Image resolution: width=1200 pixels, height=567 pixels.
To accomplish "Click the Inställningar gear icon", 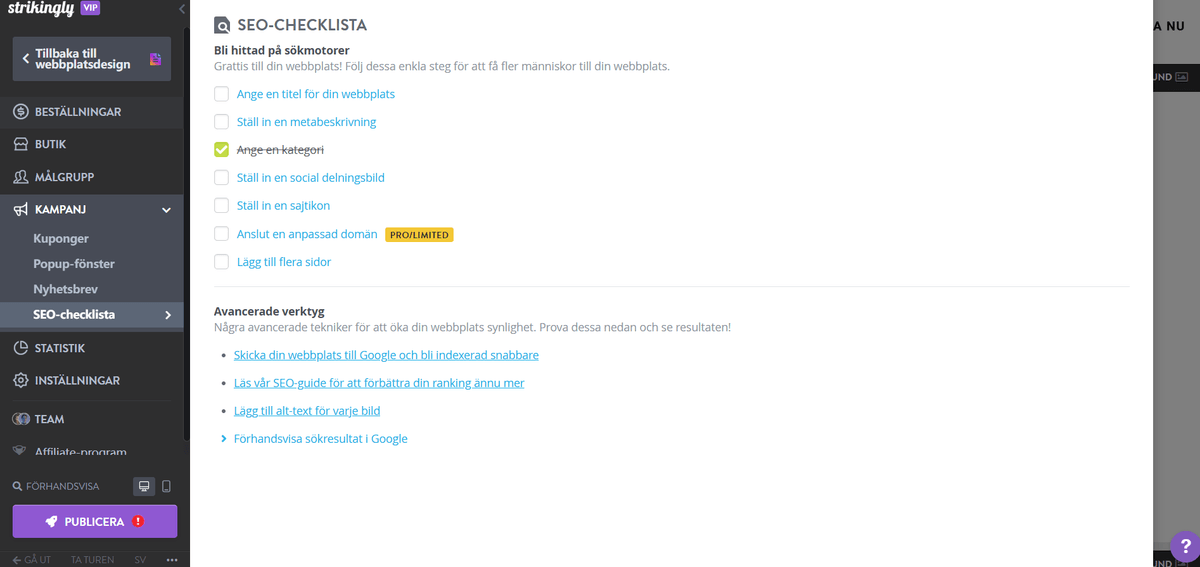I will (21, 381).
